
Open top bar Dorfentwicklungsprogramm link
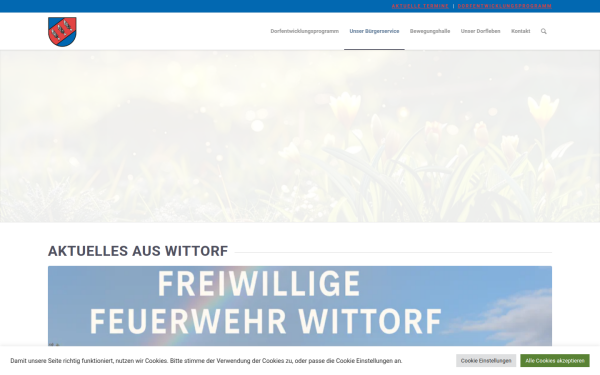tap(504, 6)
